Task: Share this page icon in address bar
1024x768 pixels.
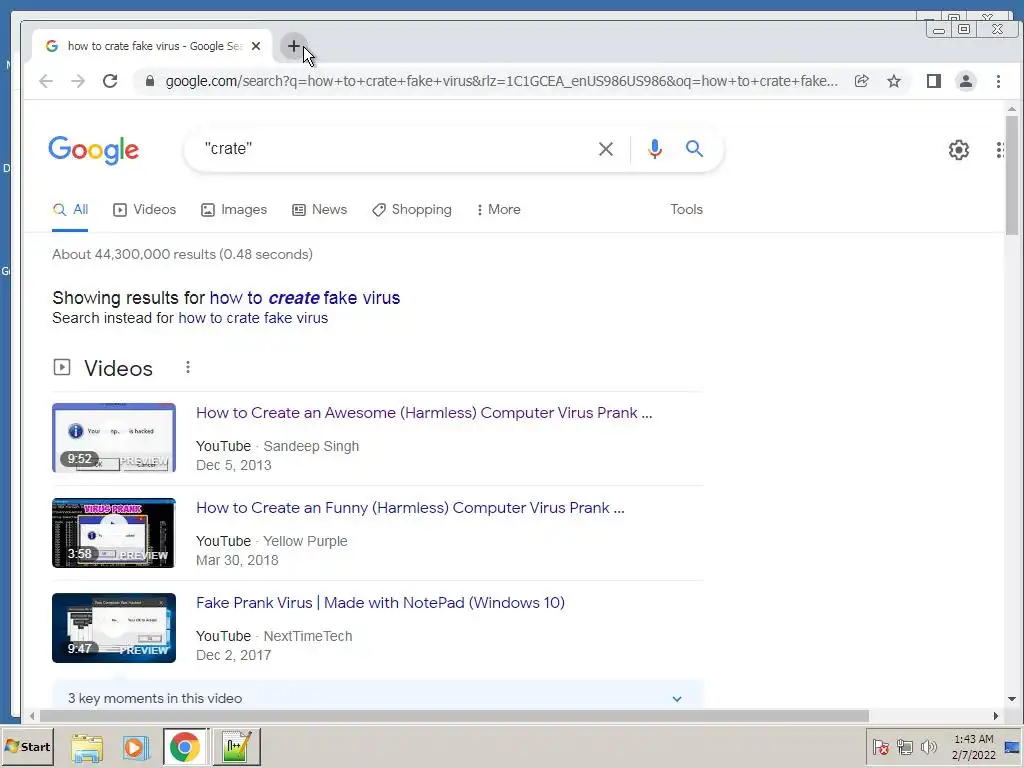Action: (861, 81)
